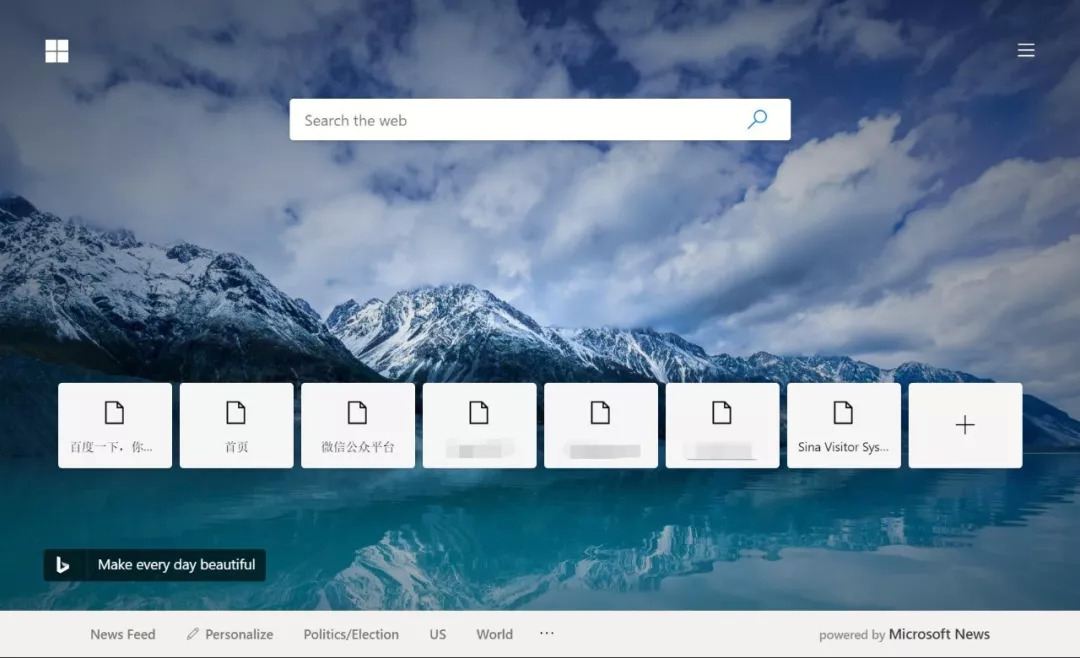The width and height of the screenshot is (1080, 658).
Task: Open the fourth blurred-name quick link tile
Action: [x=479, y=425]
